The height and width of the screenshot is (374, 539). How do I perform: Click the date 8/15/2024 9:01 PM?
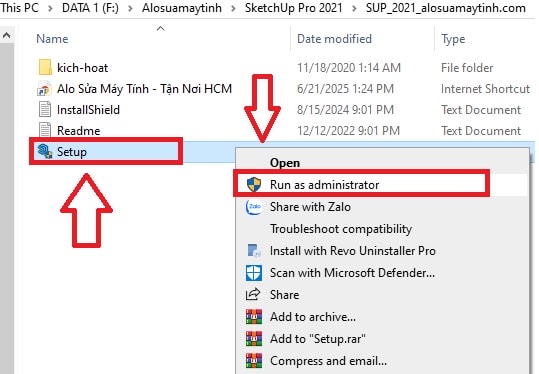[x=345, y=110]
